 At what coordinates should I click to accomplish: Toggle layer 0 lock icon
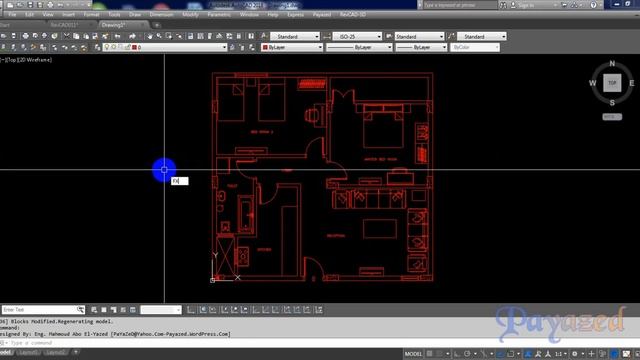click(127, 47)
